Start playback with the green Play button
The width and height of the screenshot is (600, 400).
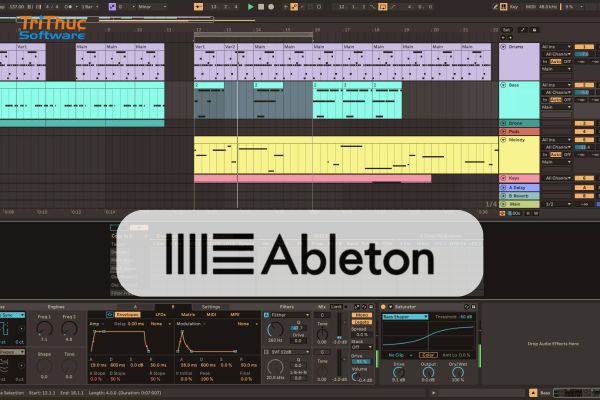[251, 7]
